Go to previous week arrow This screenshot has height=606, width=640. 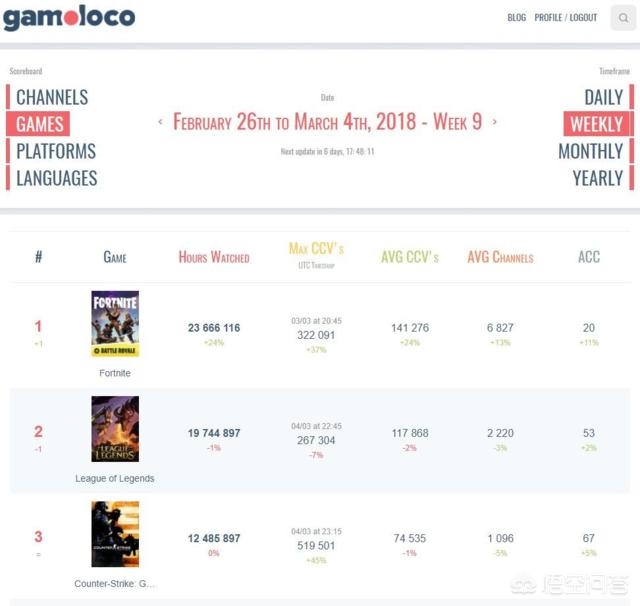pos(160,122)
